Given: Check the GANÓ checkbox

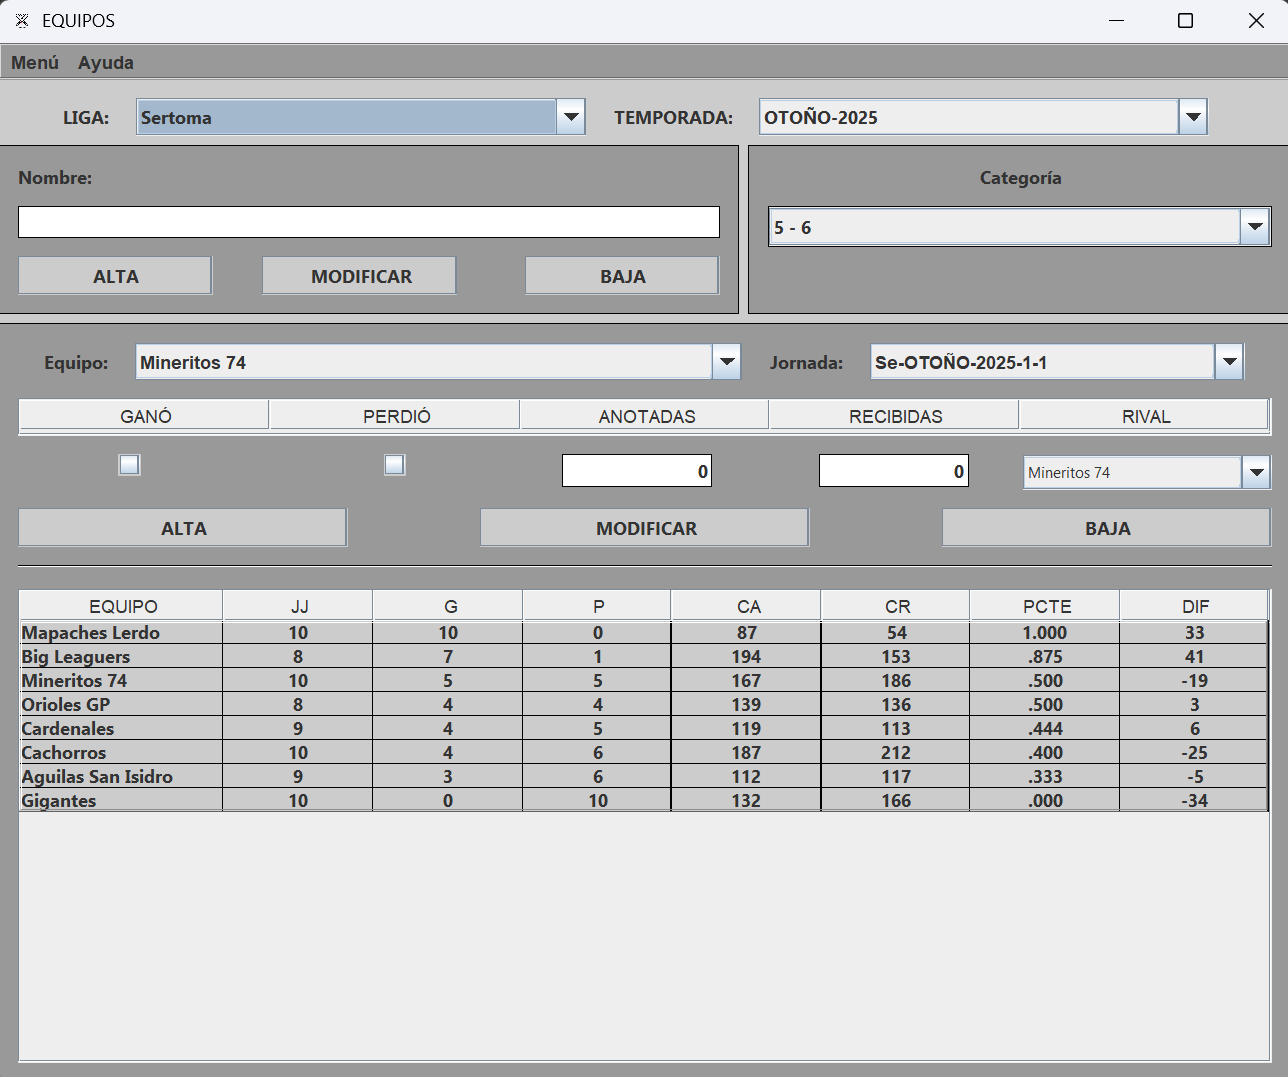Looking at the screenshot, I should click(129, 465).
